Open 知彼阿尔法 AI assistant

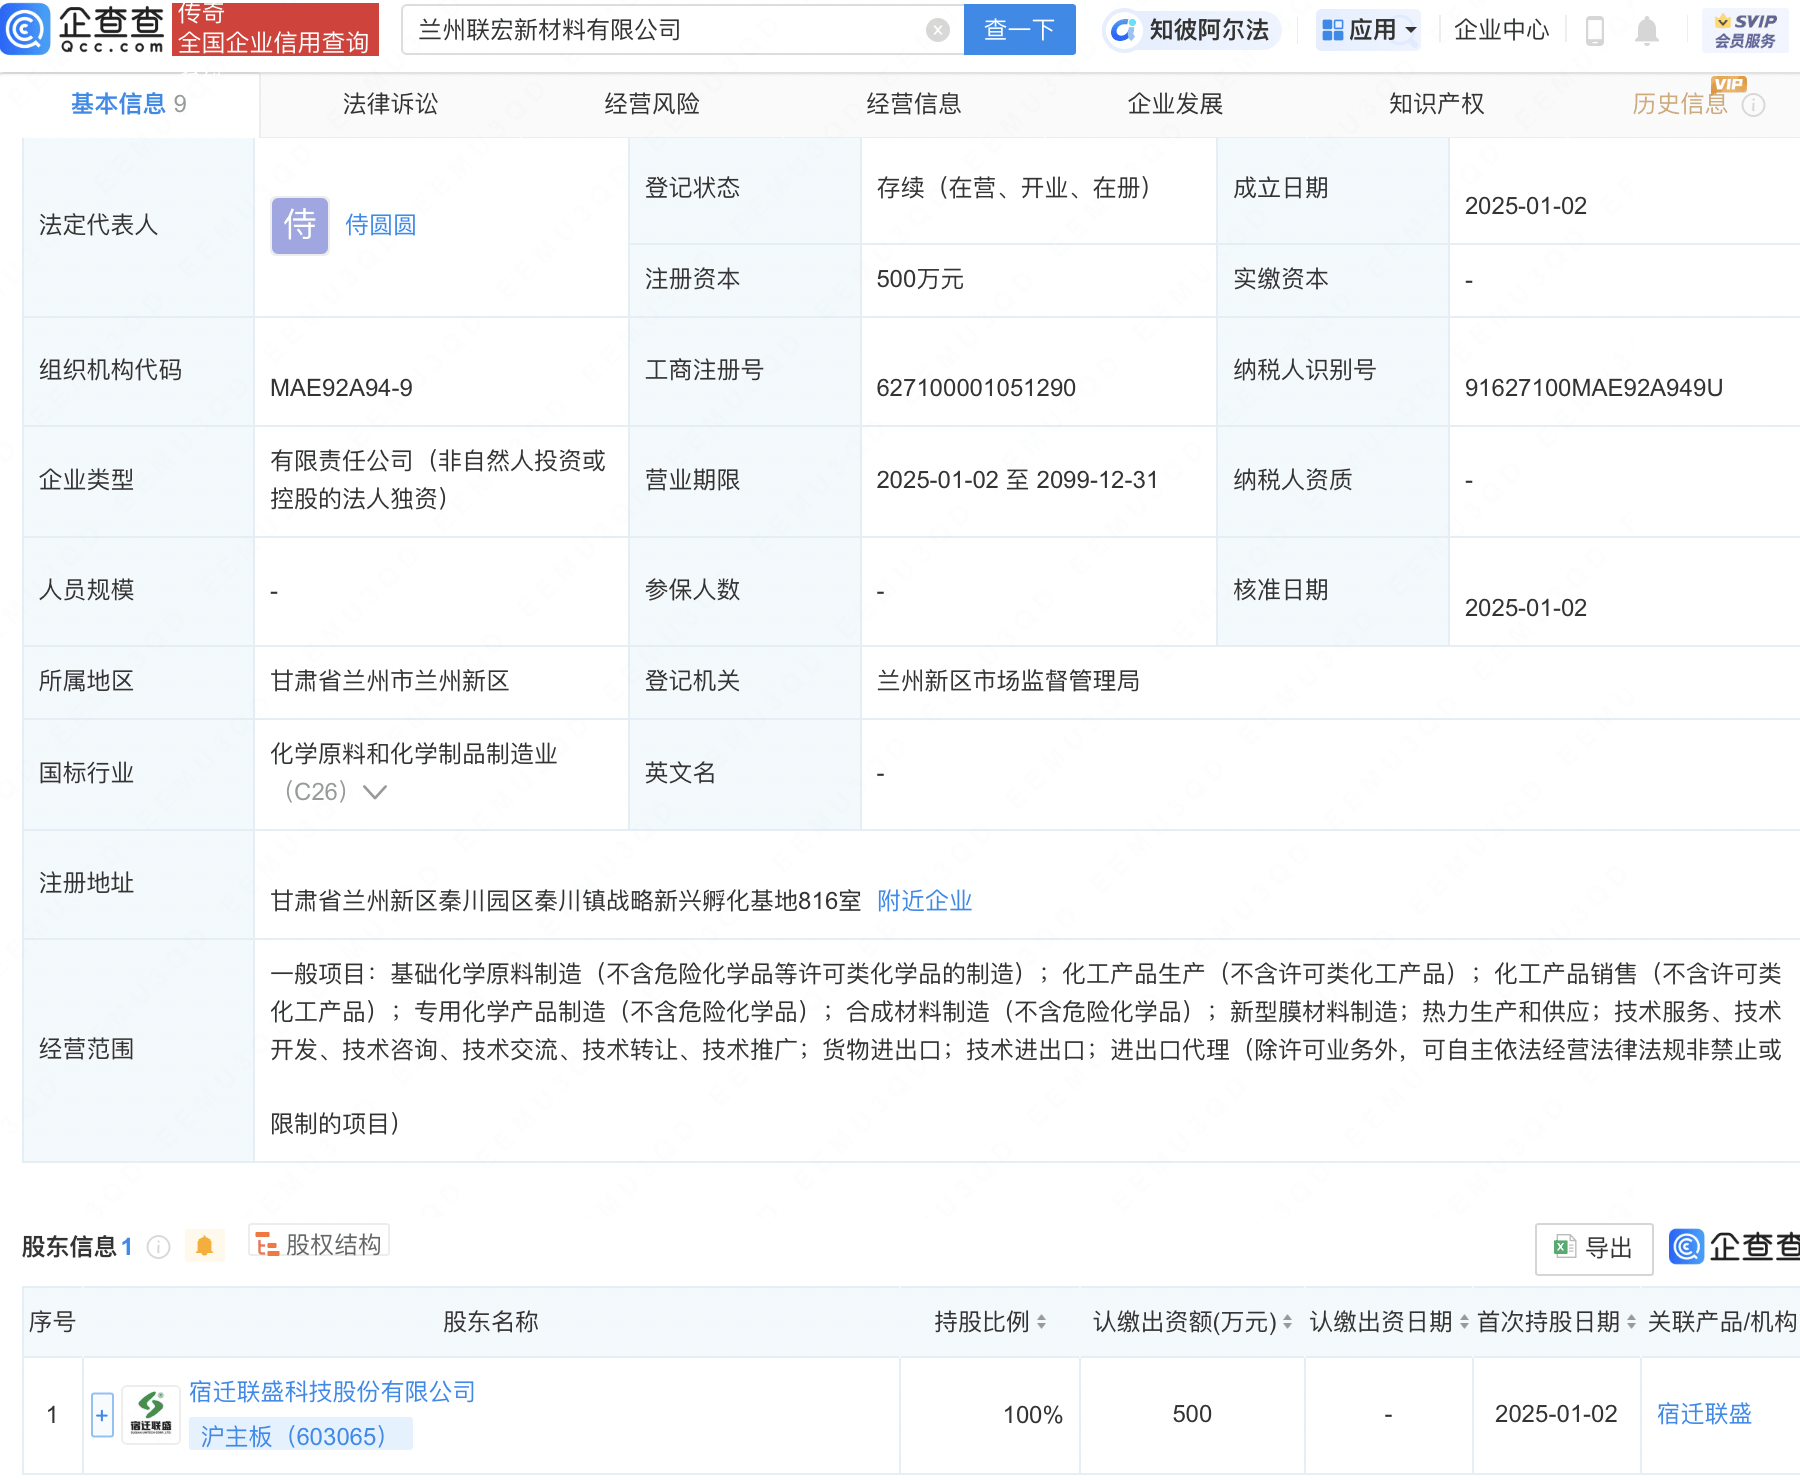pos(1192,30)
